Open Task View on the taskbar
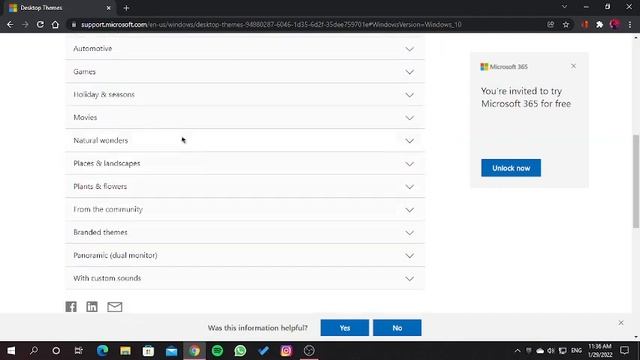The height and width of the screenshot is (360, 640). (78, 351)
